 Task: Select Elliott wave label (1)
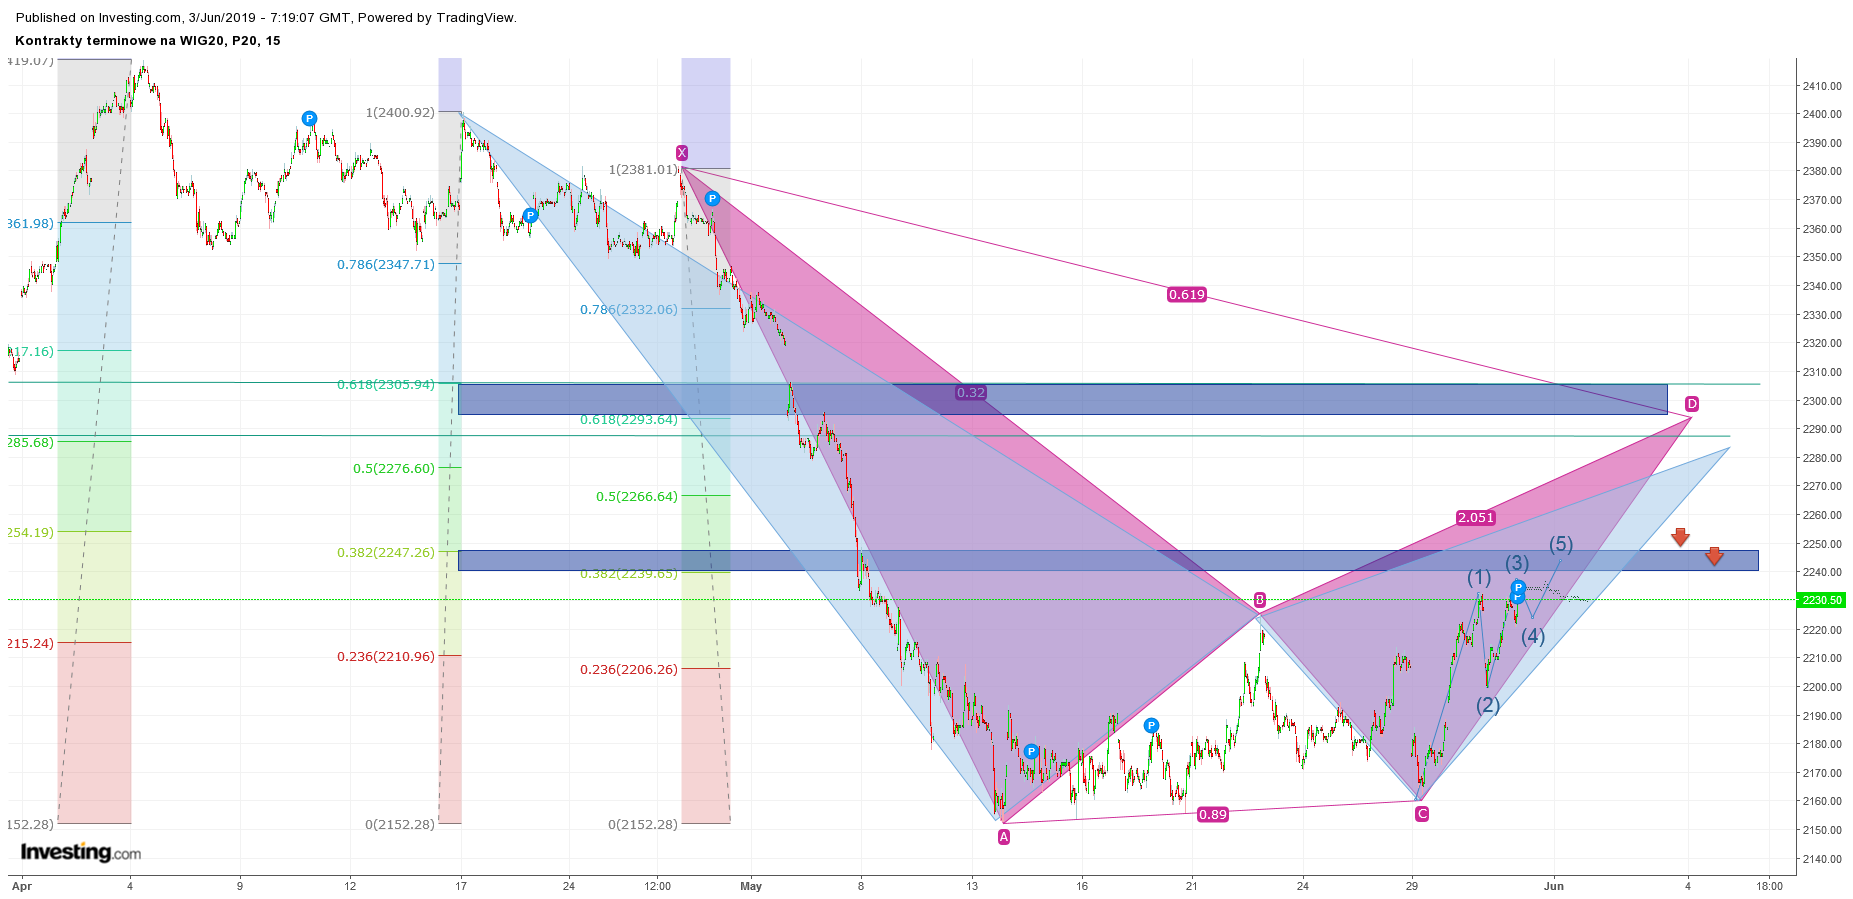coord(1479,578)
